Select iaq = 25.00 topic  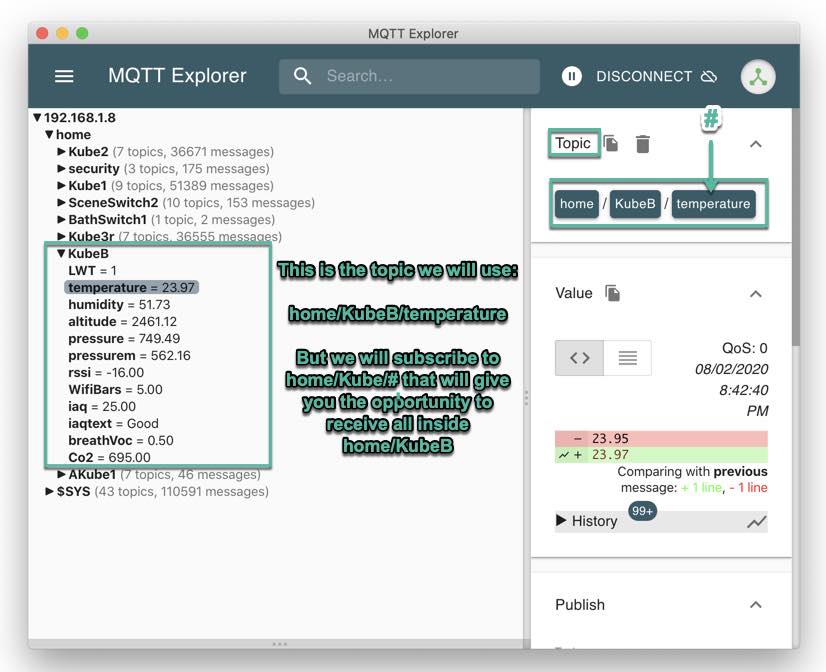(102, 407)
